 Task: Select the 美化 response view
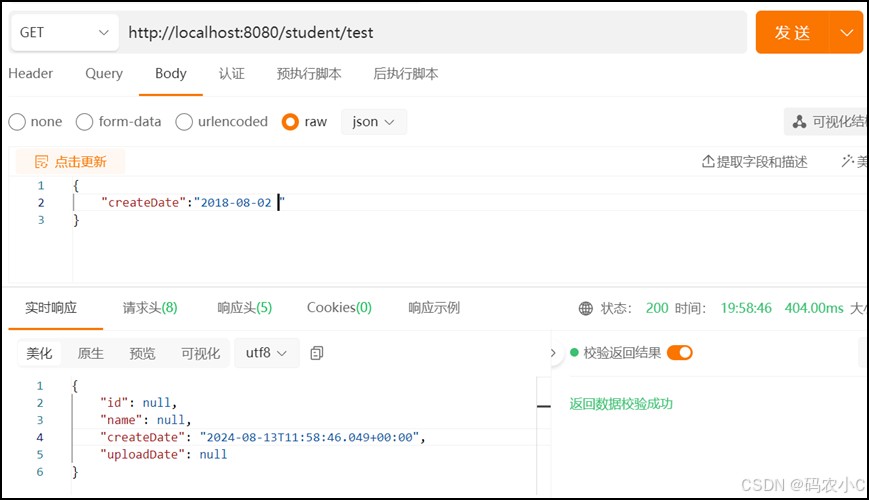pos(39,353)
